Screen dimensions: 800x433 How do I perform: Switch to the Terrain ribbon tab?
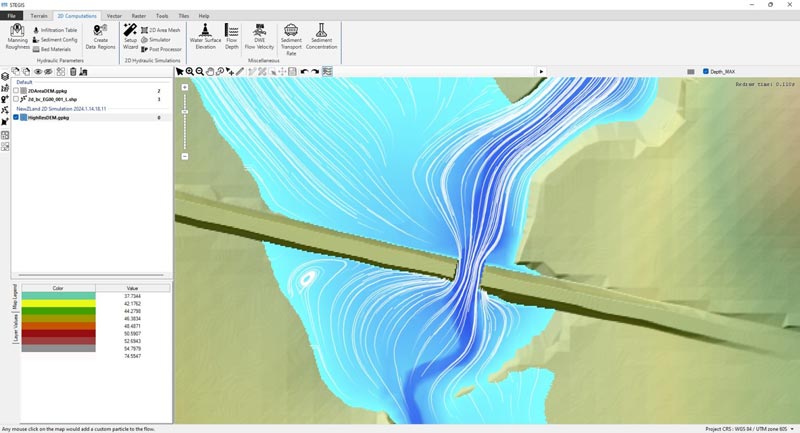[x=39, y=16]
